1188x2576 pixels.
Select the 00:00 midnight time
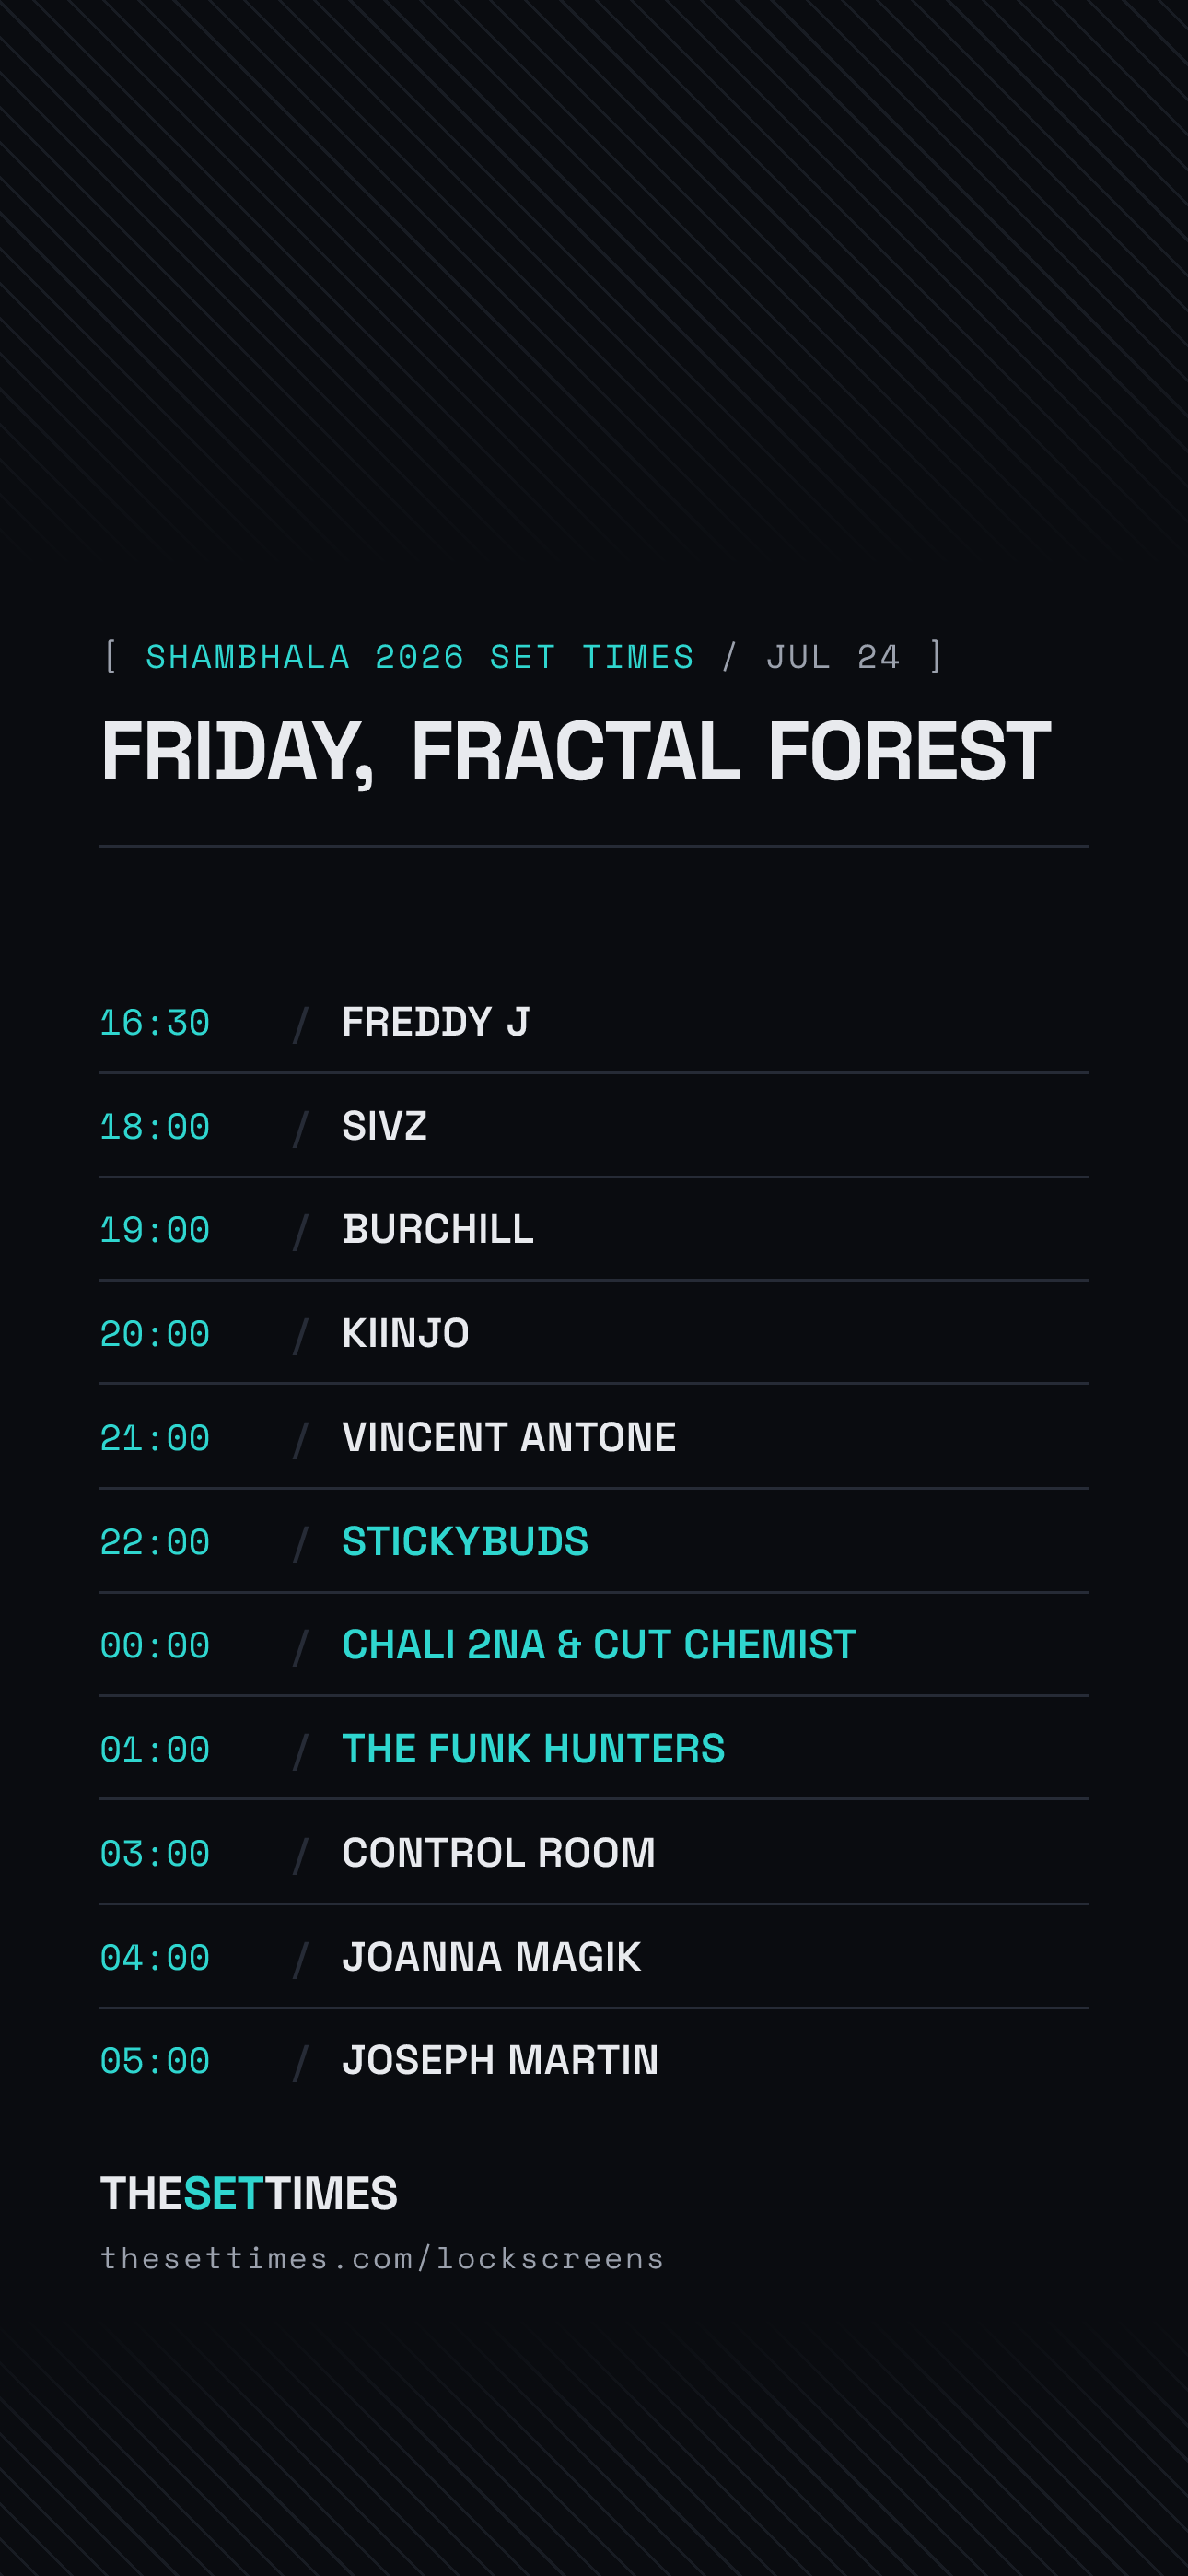[155, 1646]
